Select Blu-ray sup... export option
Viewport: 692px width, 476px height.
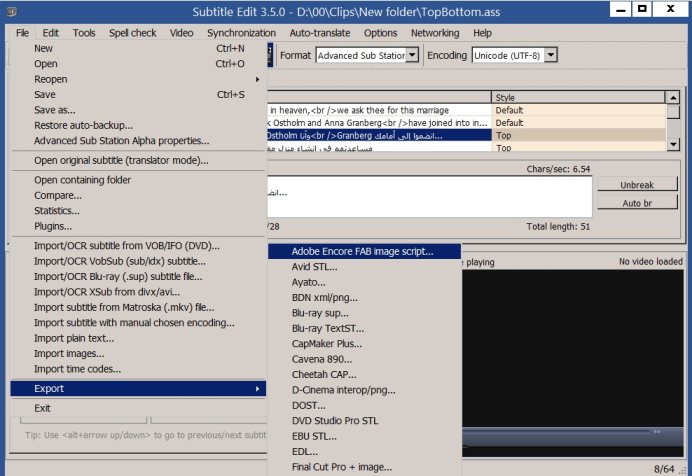pyautogui.click(x=365, y=313)
